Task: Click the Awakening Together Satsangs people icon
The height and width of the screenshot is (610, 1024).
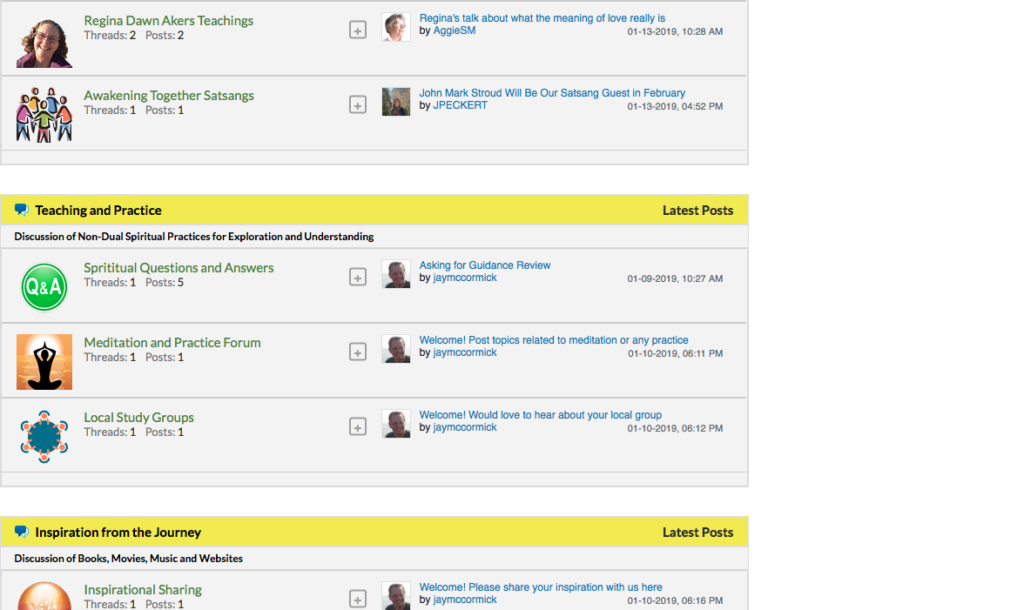Action: click(44, 114)
